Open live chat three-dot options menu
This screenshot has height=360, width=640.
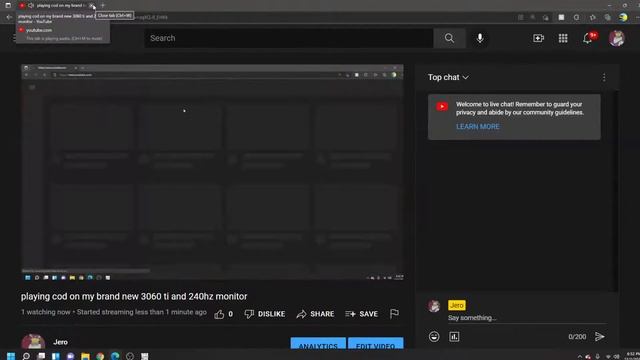tap(604, 77)
